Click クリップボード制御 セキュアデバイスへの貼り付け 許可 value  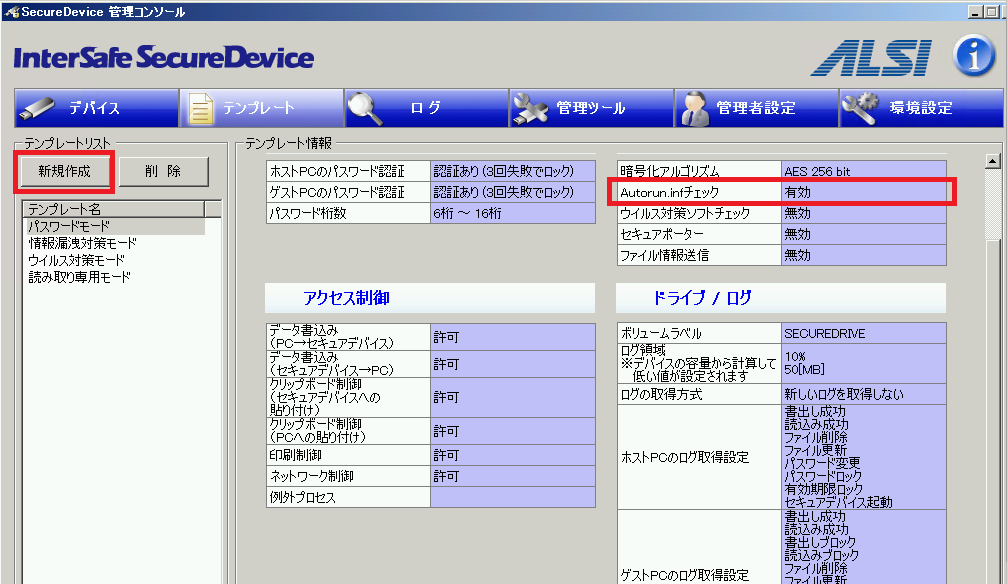click(512, 397)
